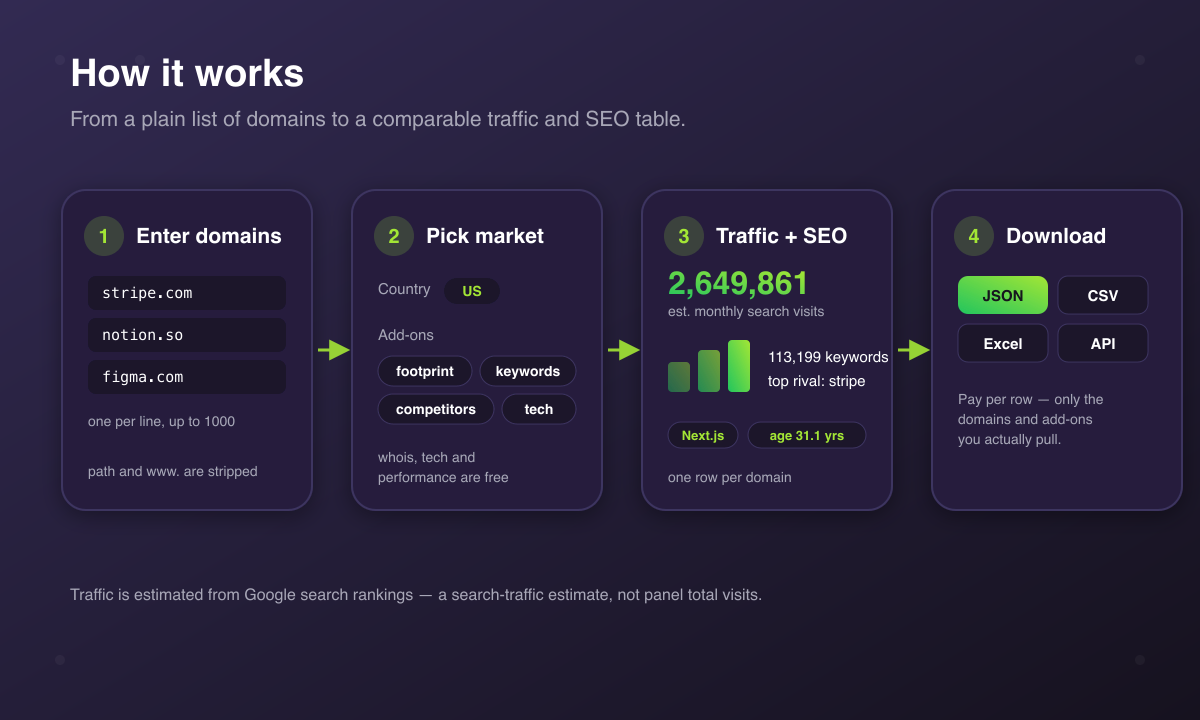Click the arrow between Enter domains and Pick market
Image resolution: width=1200 pixels, height=720 pixels.
click(333, 350)
